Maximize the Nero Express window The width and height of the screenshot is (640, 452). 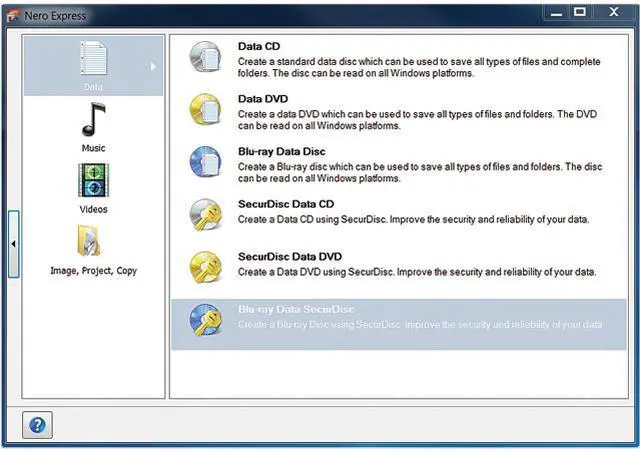click(580, 12)
